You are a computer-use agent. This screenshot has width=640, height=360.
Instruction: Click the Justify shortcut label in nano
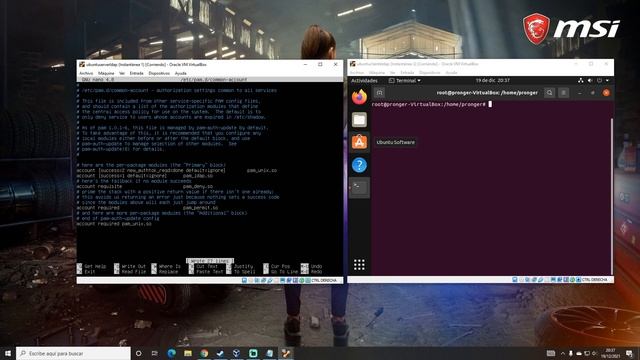[x=243, y=266]
